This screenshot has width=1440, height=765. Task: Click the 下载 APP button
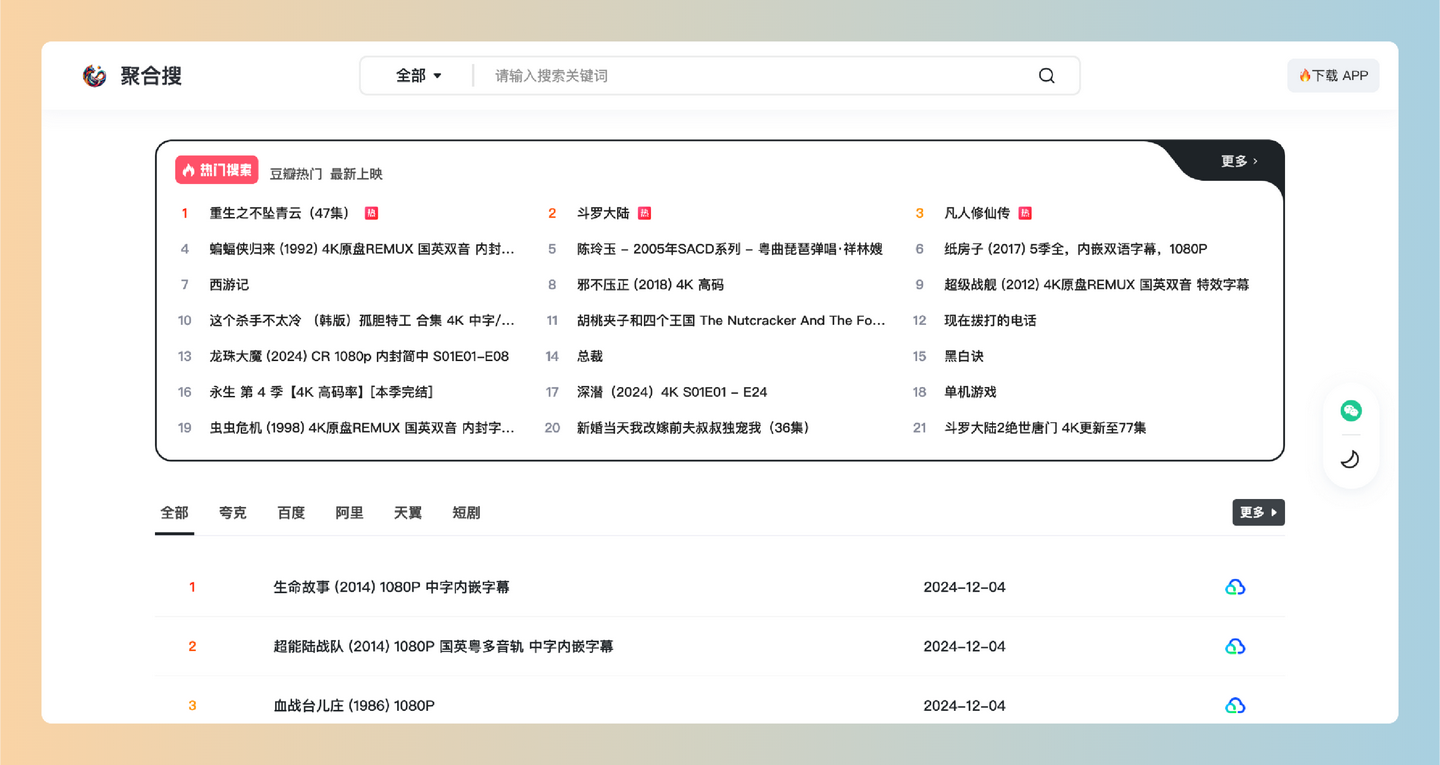[1333, 76]
